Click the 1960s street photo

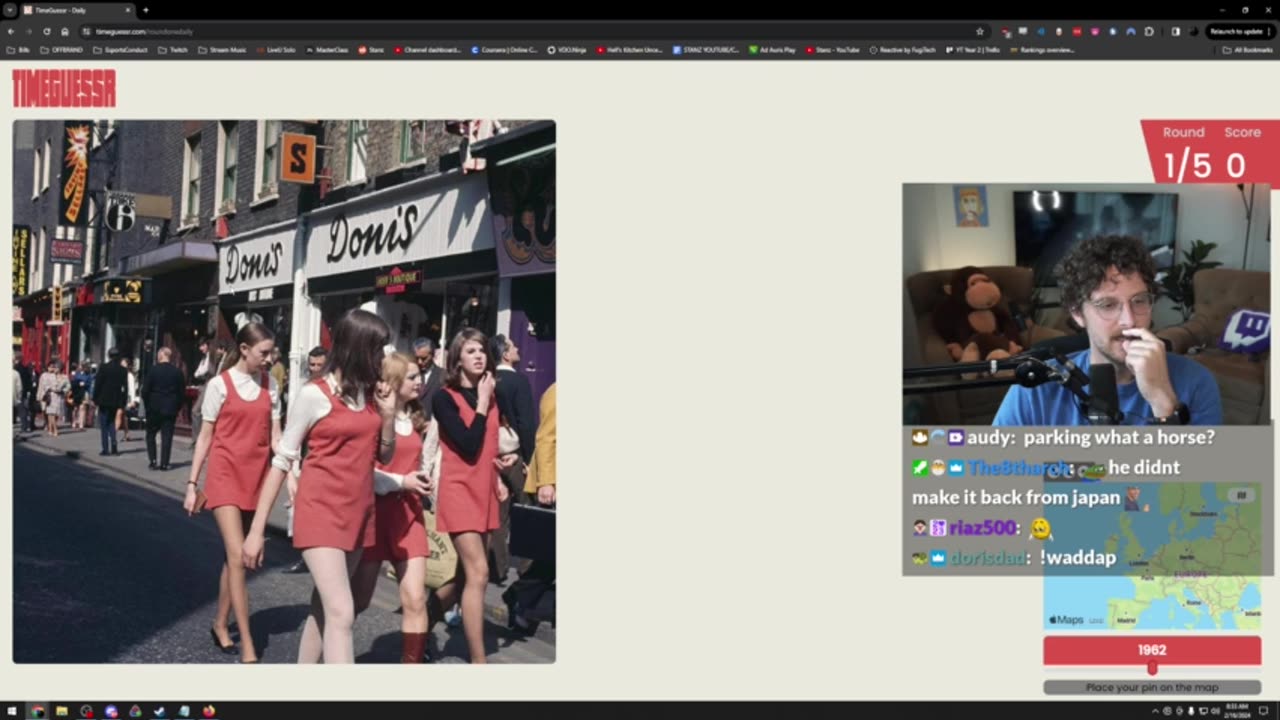[284, 391]
